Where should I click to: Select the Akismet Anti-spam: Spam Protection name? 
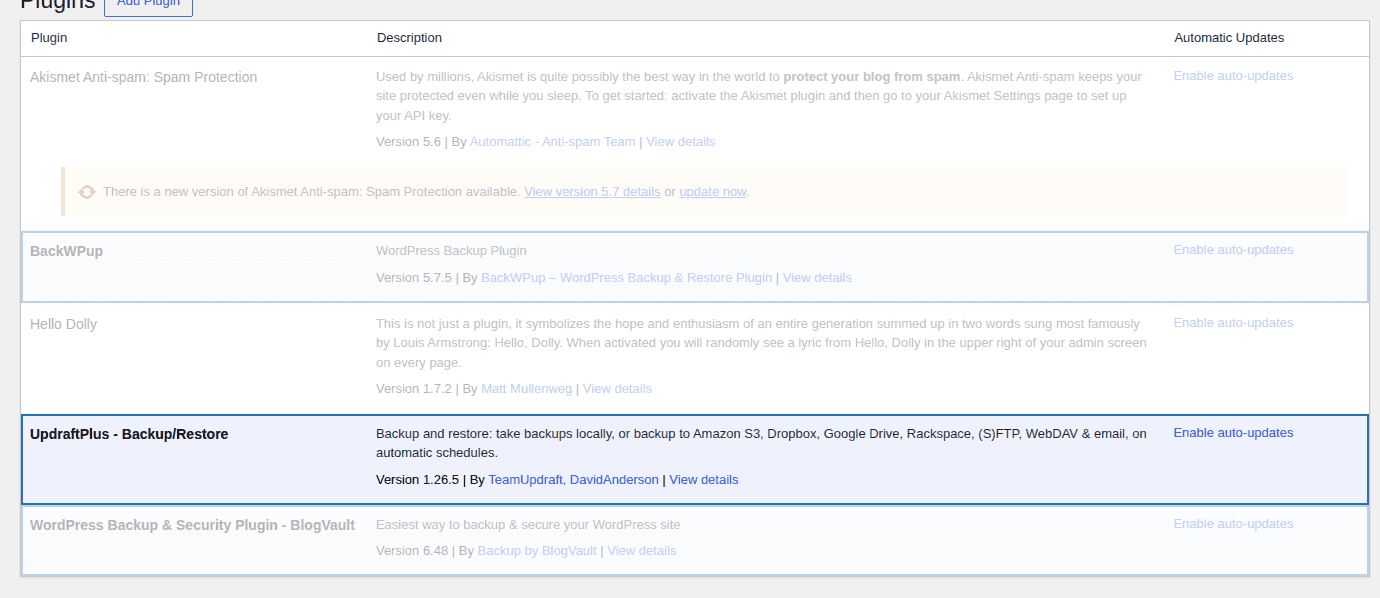[143, 77]
